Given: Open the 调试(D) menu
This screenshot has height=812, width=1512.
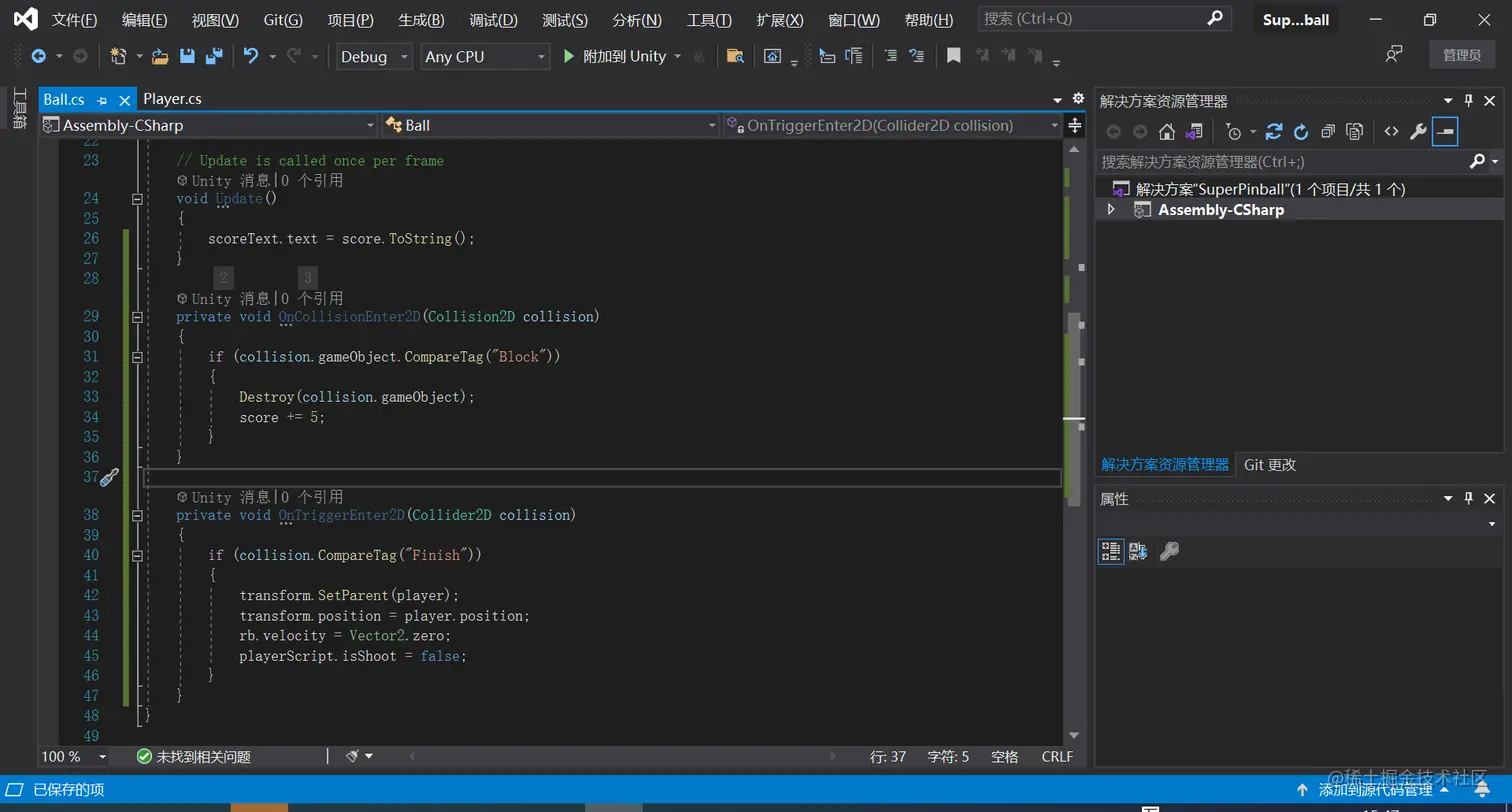Looking at the screenshot, I should point(493,20).
